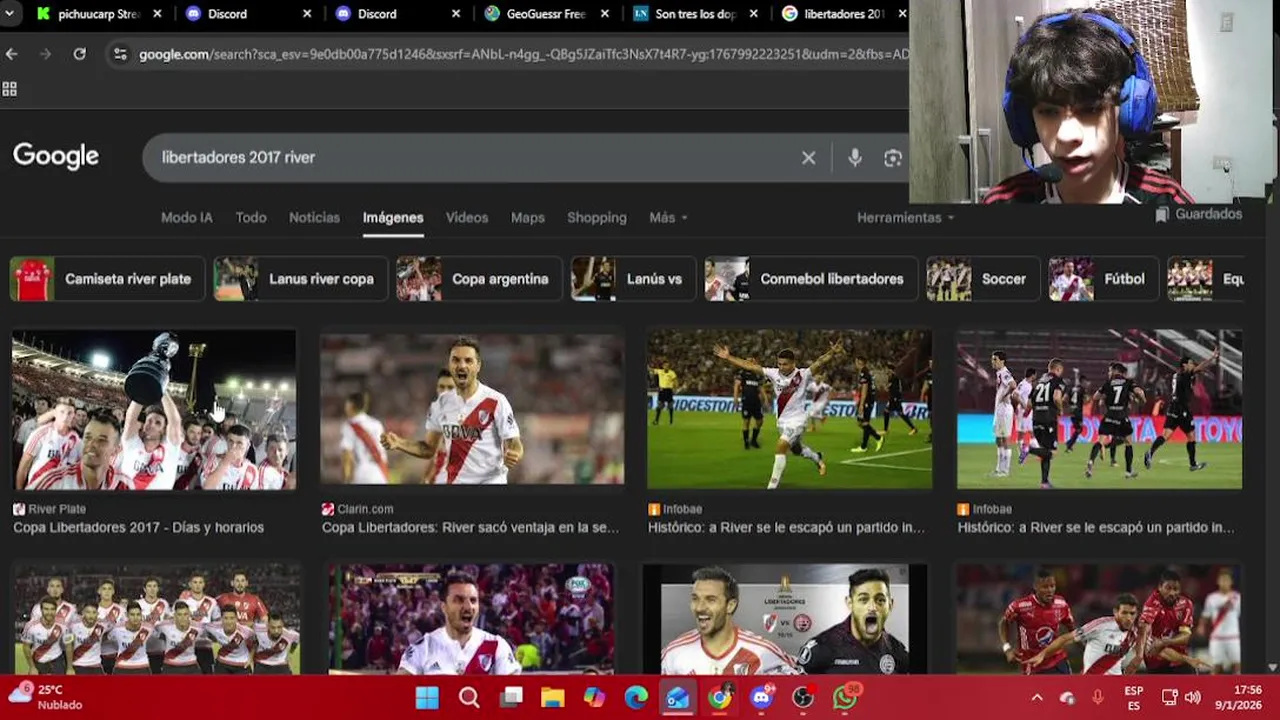Filter by Soccer chip
Viewport: 1280px width, 720px height.
983,279
